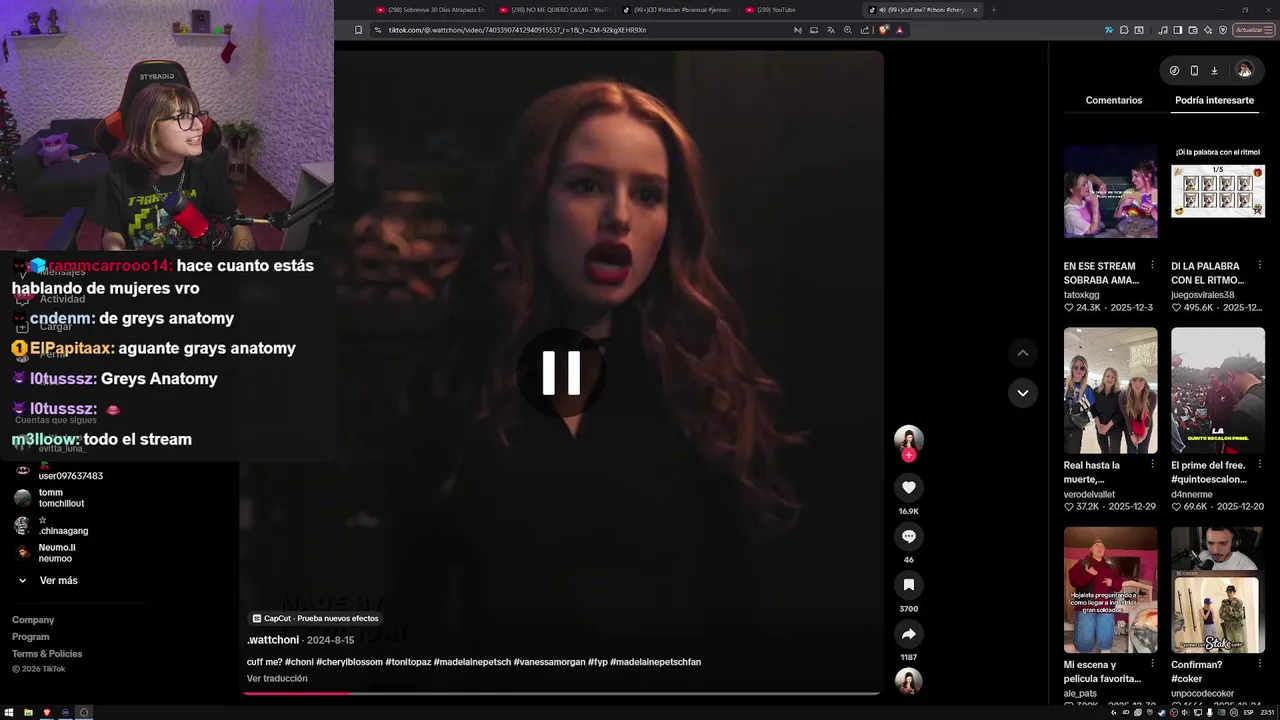Switch to the Podría interesarte tab

1214,100
